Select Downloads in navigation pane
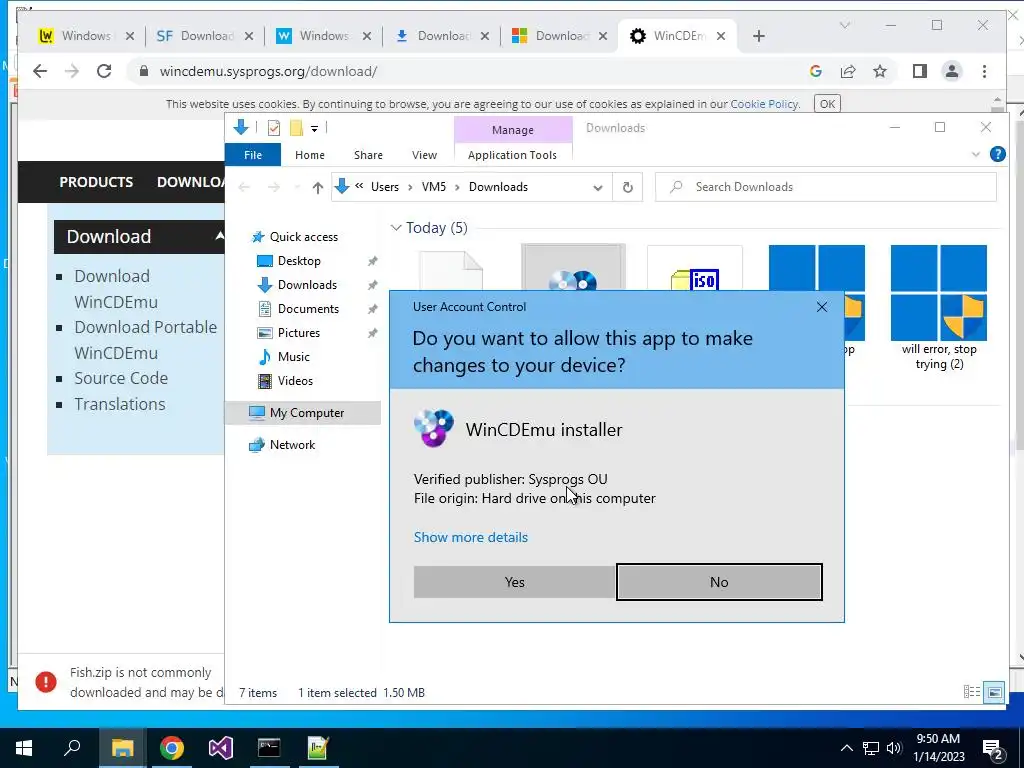This screenshot has width=1024, height=768. pos(307,285)
